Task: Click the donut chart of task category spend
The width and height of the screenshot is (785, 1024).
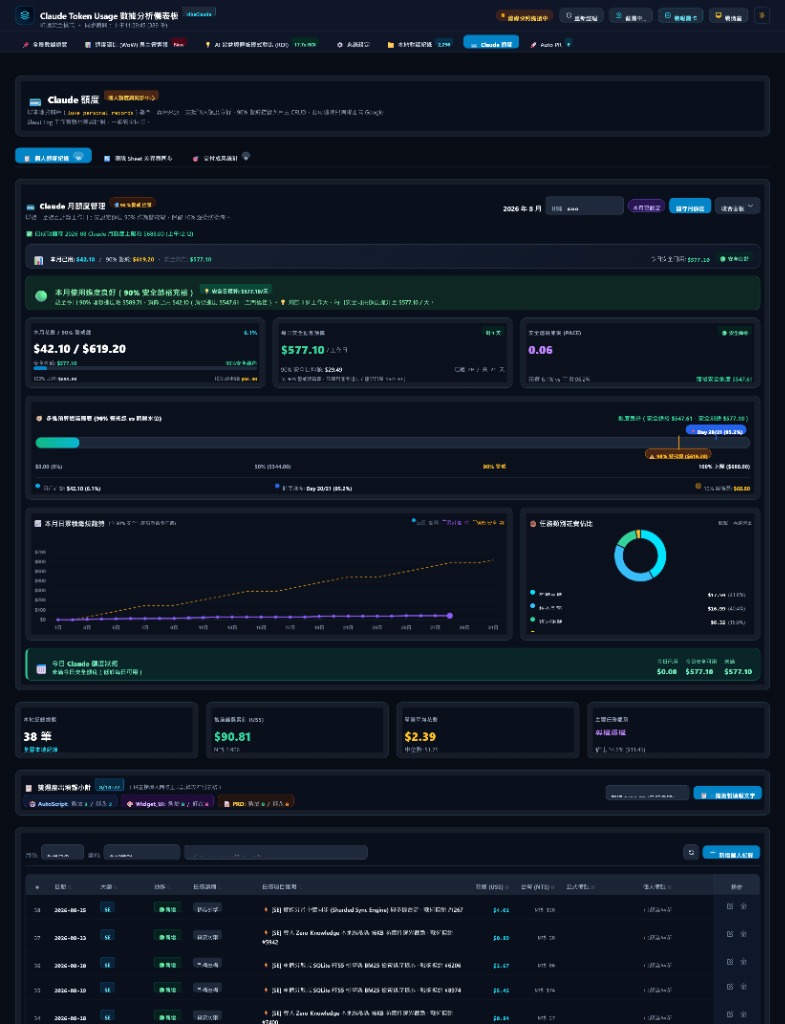Action: point(640,556)
